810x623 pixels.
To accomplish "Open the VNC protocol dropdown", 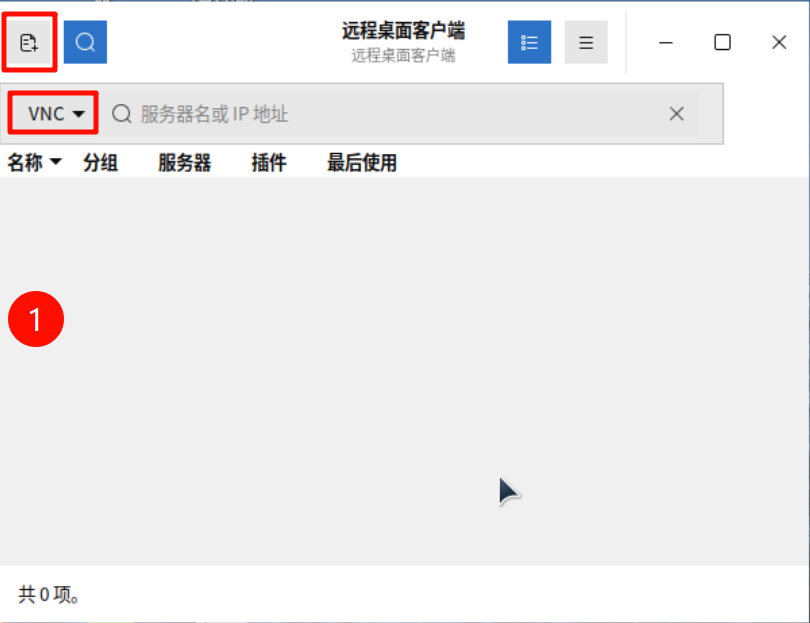I will [54, 114].
